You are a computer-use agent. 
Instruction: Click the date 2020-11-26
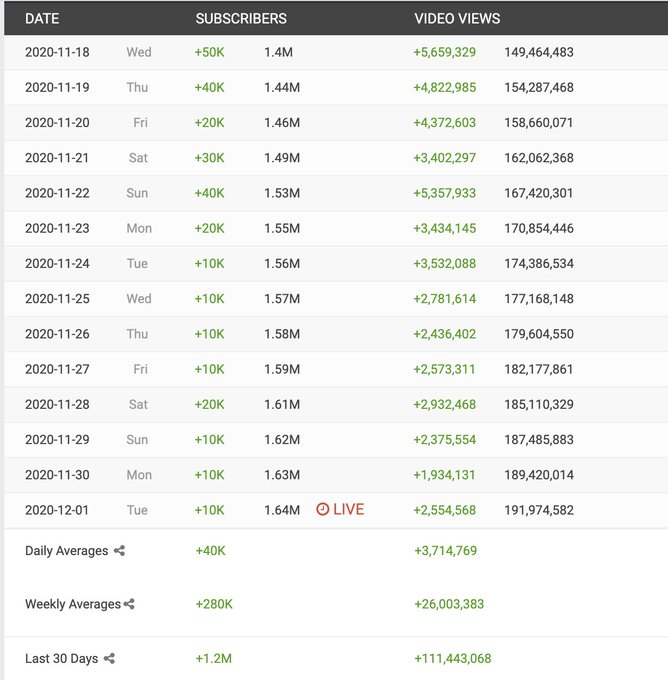point(57,334)
